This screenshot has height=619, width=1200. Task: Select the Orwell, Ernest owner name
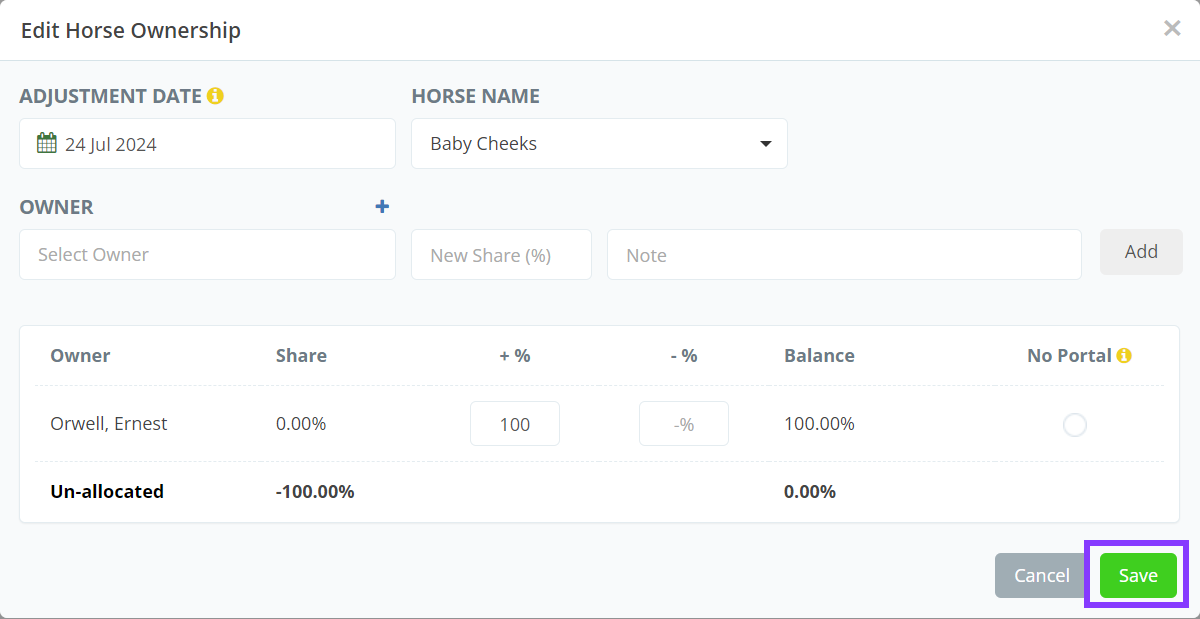[x=109, y=424]
